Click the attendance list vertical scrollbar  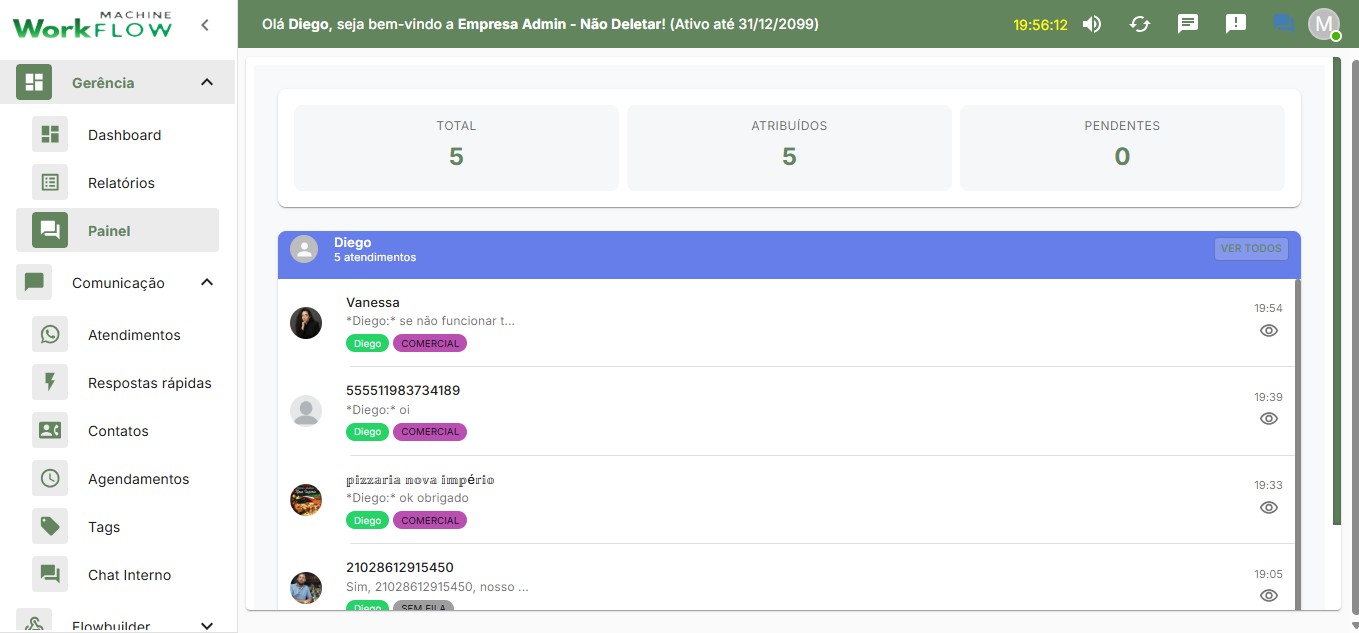[x=1297, y=450]
